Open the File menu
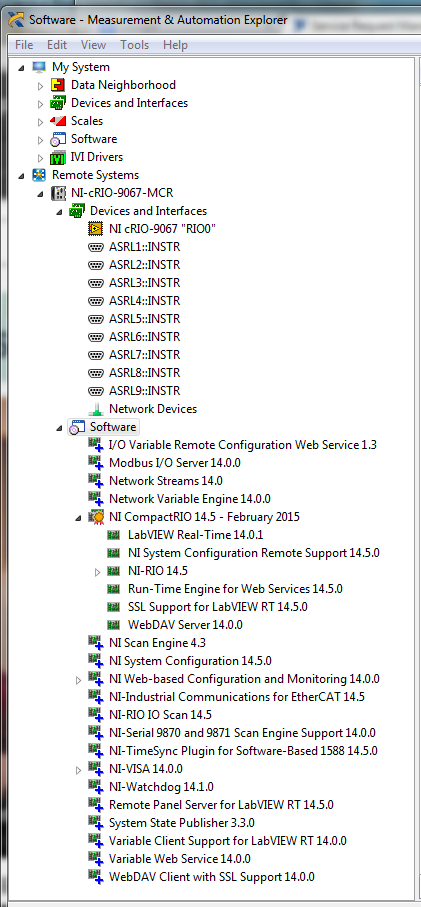Image resolution: width=421 pixels, height=907 pixels. [x=24, y=45]
